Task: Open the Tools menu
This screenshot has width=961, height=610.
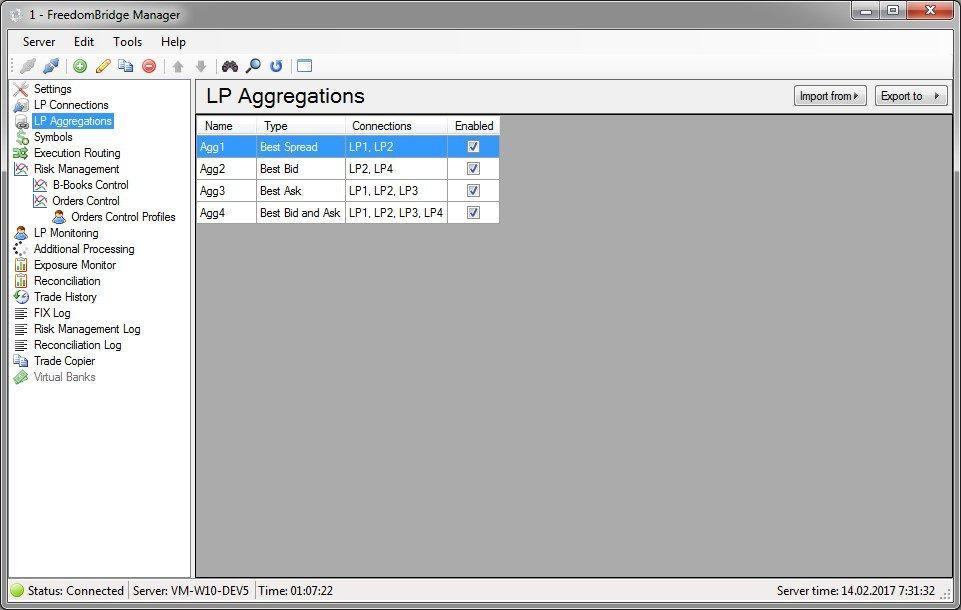Action: pos(127,42)
